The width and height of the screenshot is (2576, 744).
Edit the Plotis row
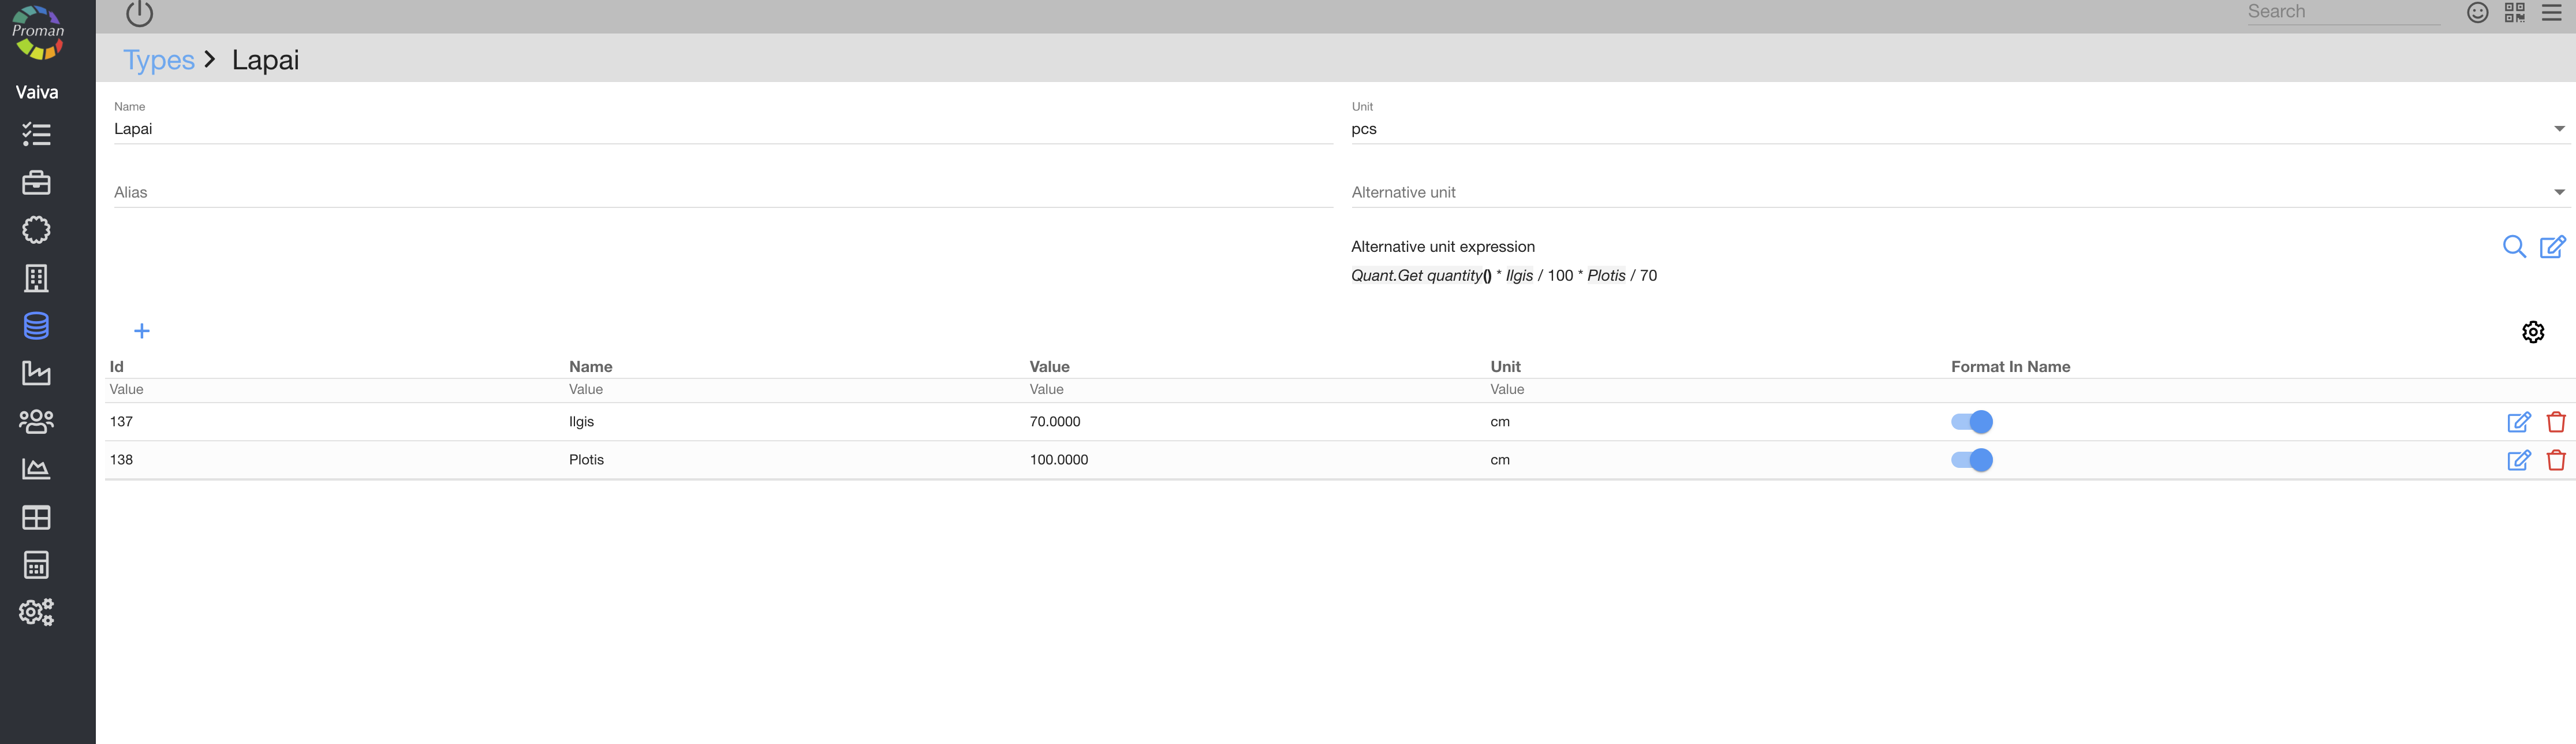click(2518, 460)
